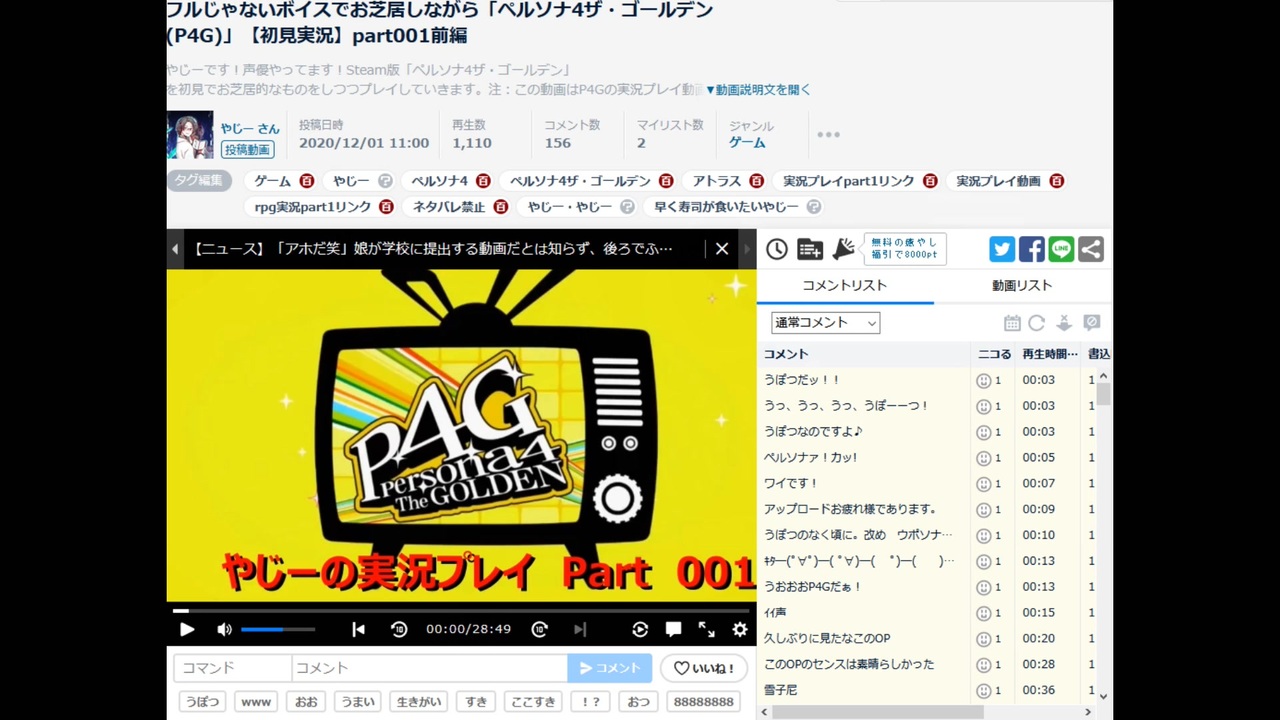The height and width of the screenshot is (720, 1280).
Task: Switch to 動画リスト tab
Action: (x=1022, y=285)
